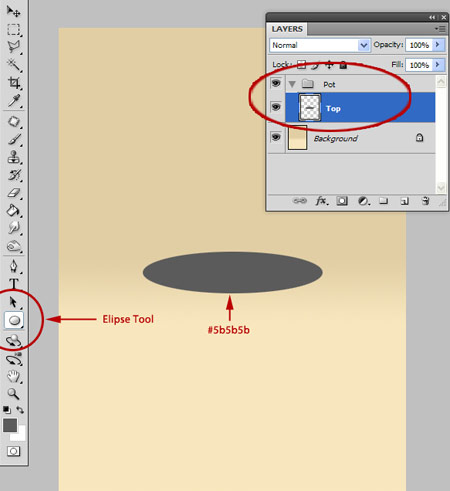450x491 pixels.
Task: Create a new group
Action: (x=384, y=201)
